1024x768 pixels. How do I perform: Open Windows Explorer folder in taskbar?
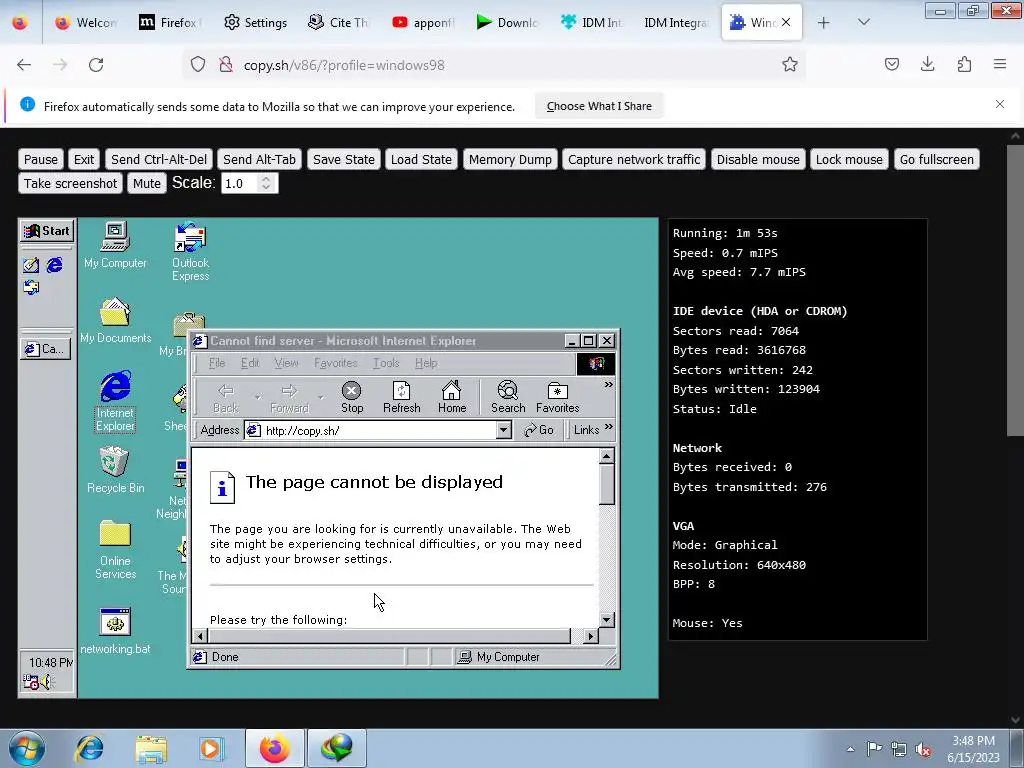click(151, 748)
